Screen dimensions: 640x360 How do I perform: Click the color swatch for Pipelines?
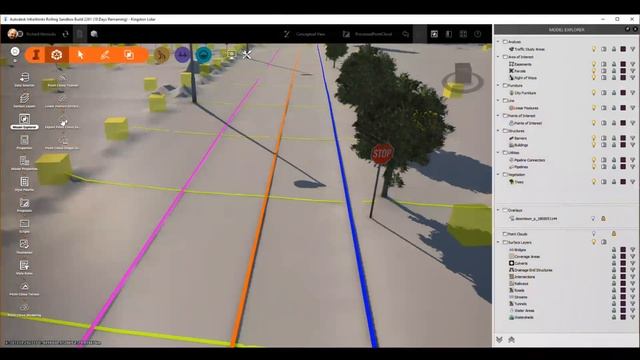click(623, 167)
